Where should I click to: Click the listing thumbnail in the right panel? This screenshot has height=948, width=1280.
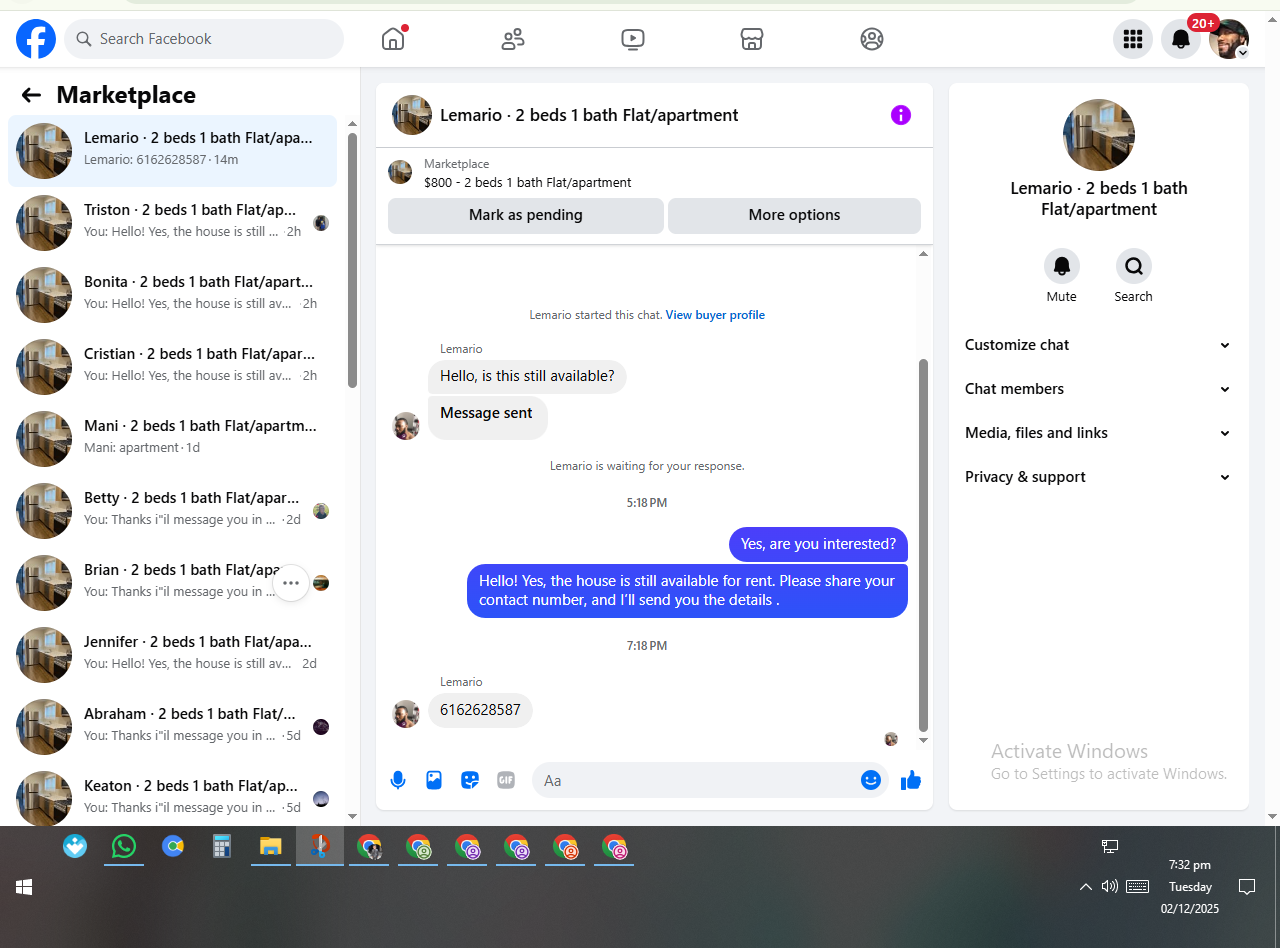tap(1099, 135)
